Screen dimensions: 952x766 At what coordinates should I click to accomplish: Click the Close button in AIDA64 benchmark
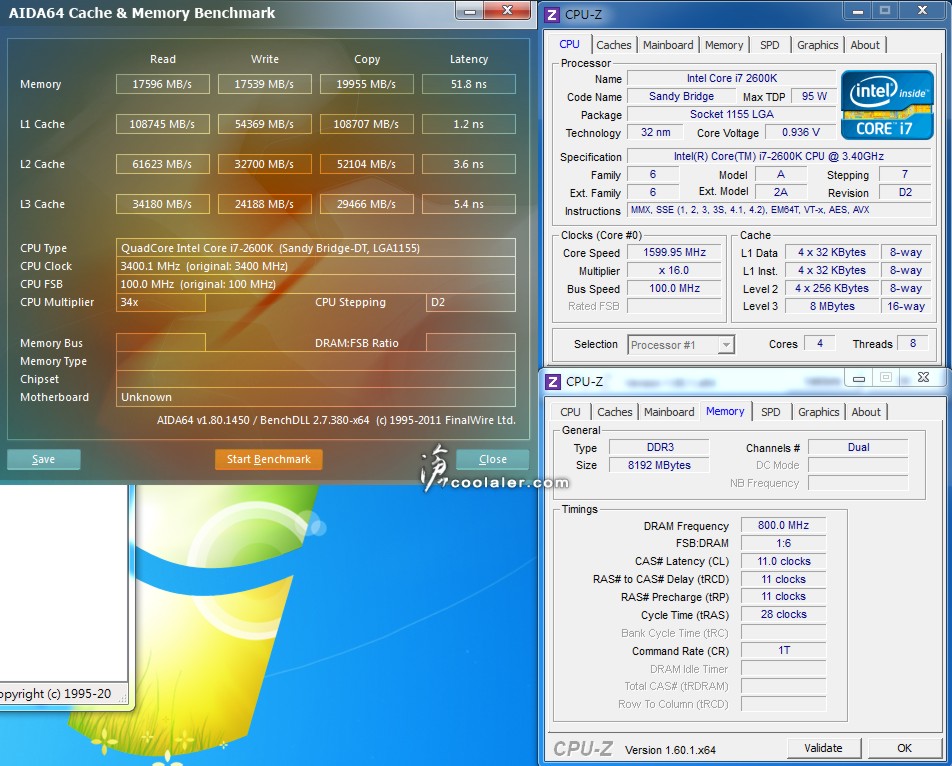(492, 459)
